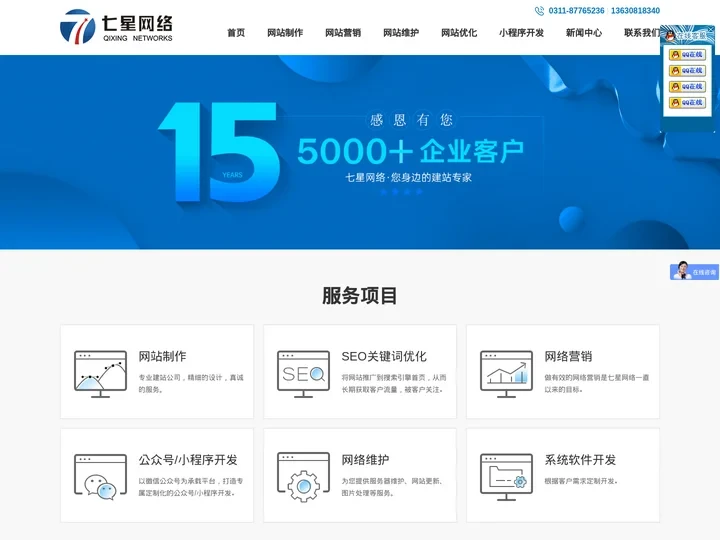The height and width of the screenshot is (540, 720).
Task: Visit the 新闻中心 page
Action: tap(584, 33)
